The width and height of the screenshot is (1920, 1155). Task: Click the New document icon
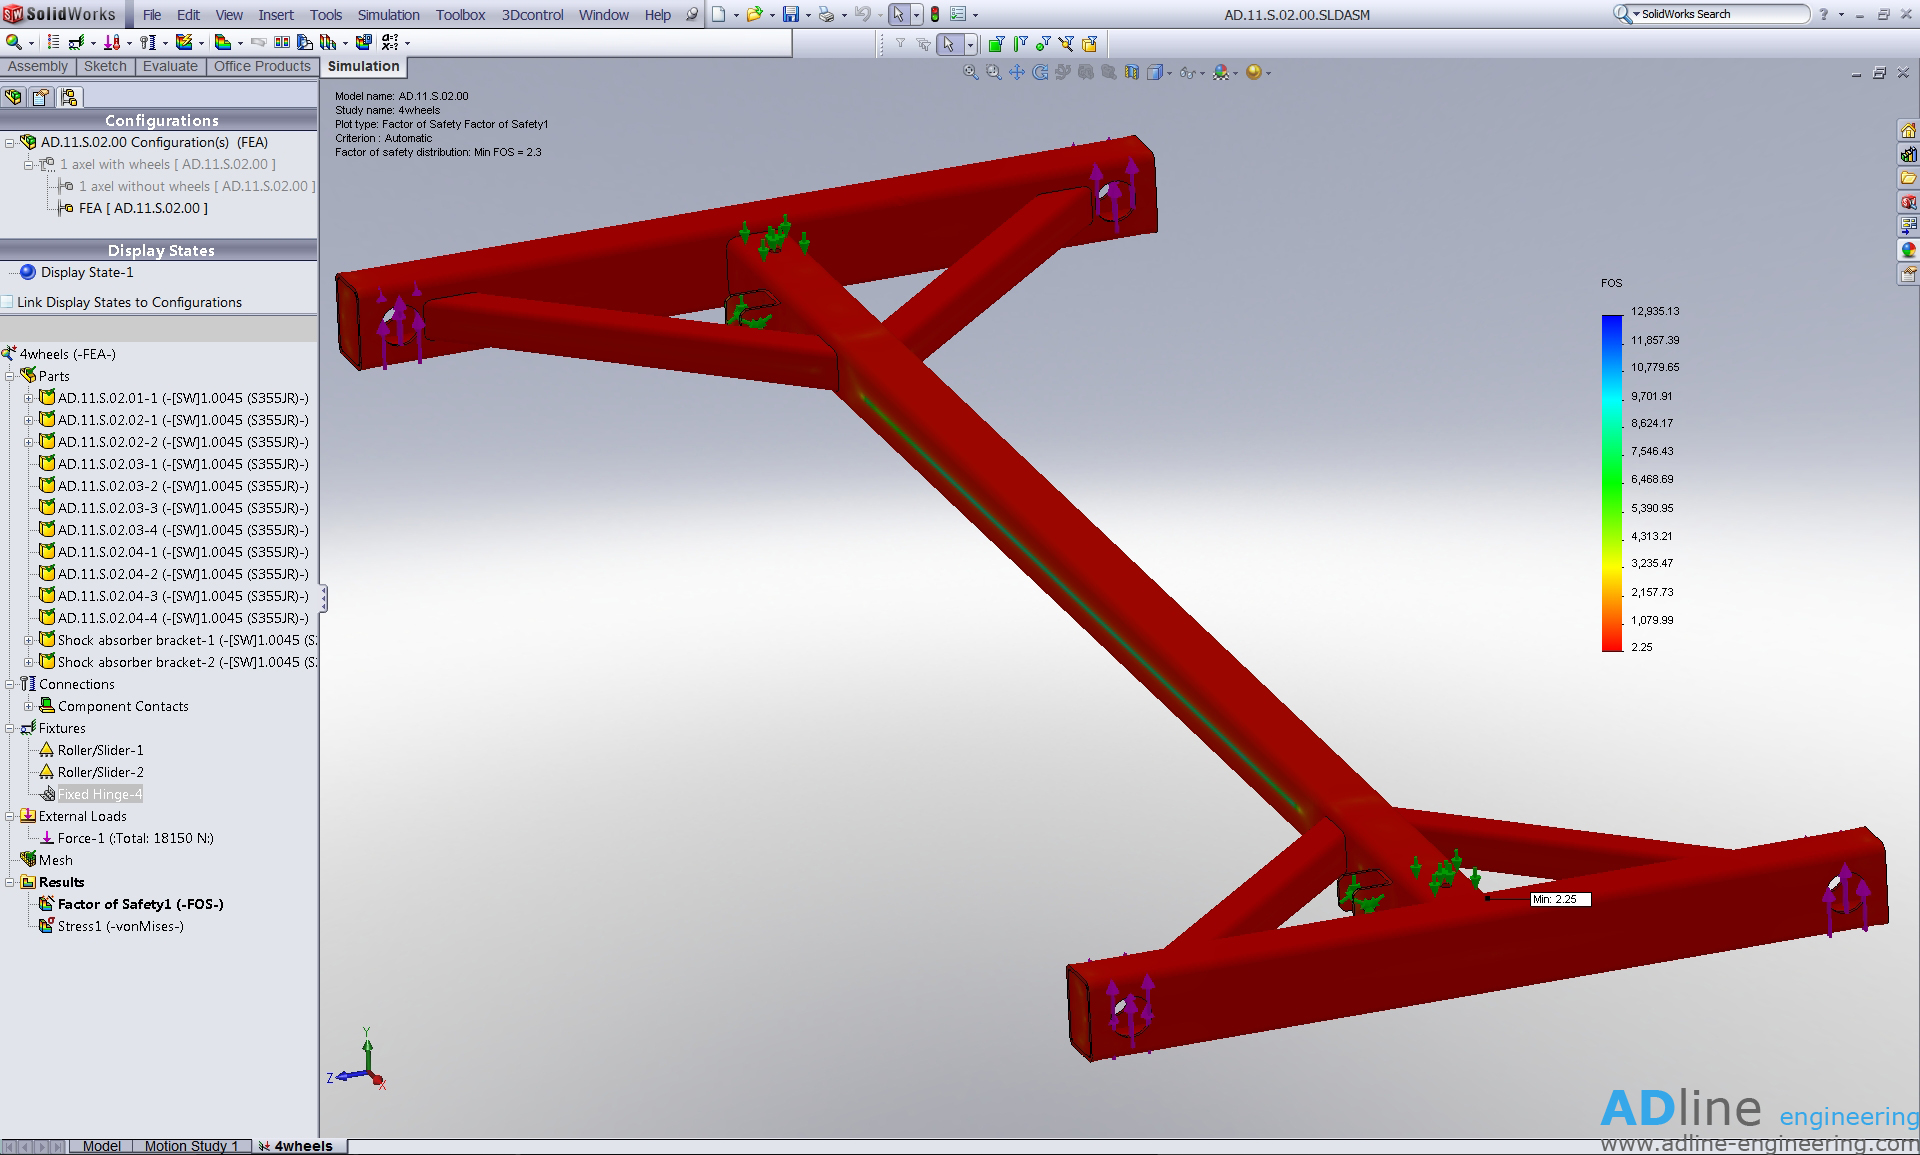tap(718, 14)
